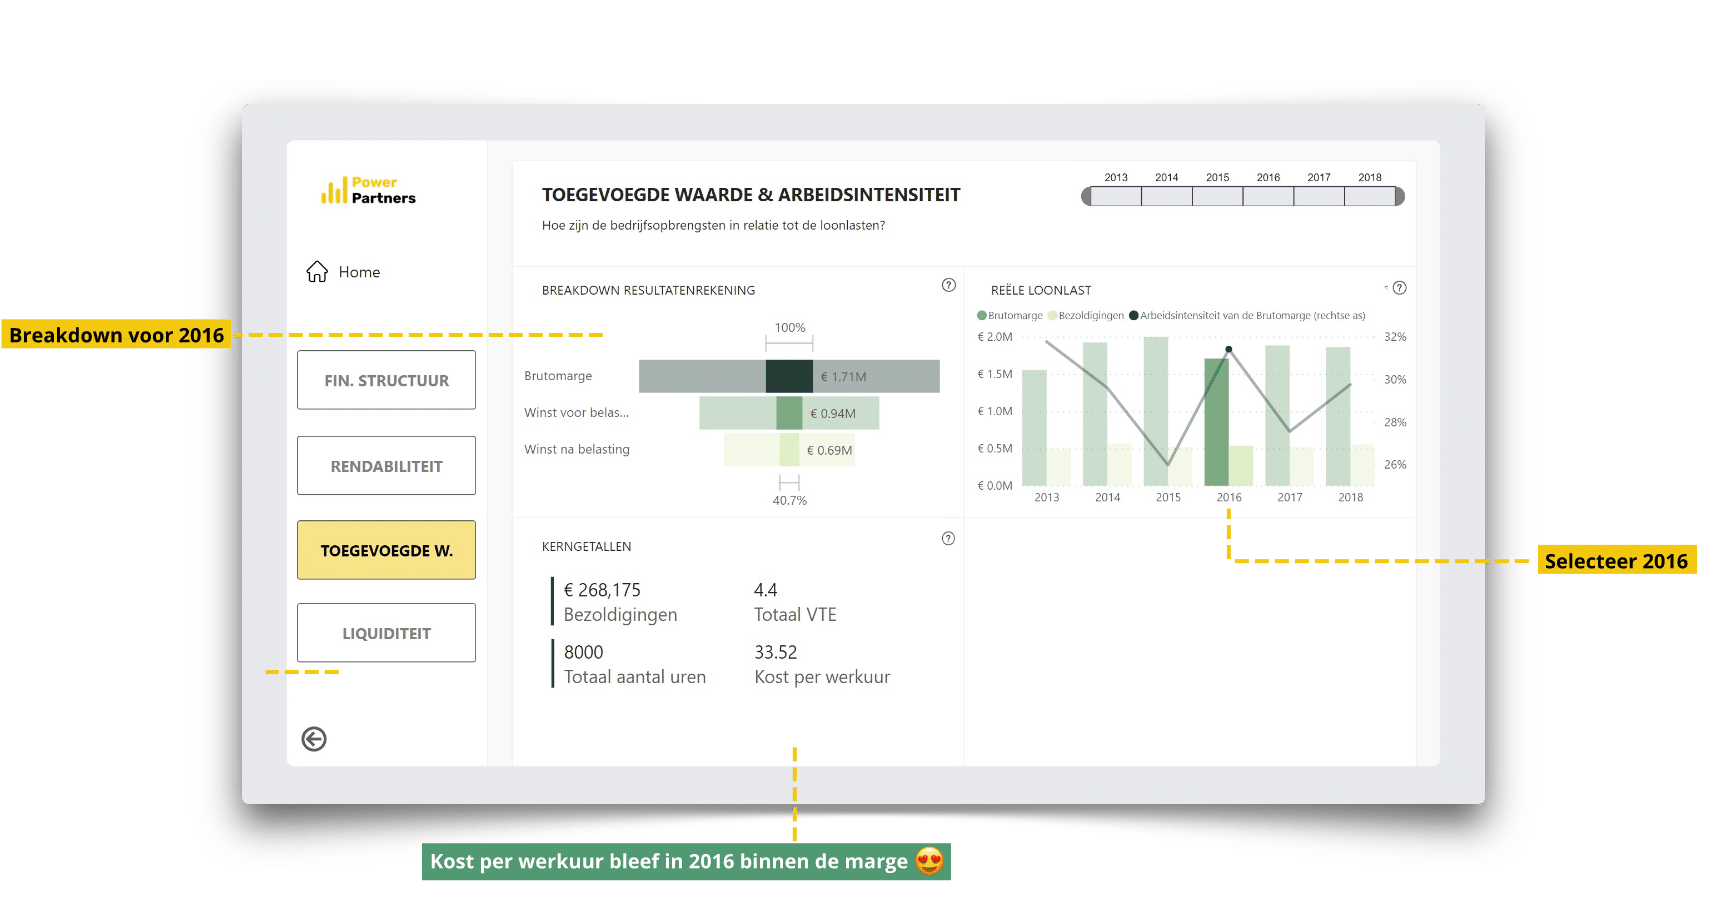
Task: Open help icon for Kerngetallen
Action: coord(949,539)
